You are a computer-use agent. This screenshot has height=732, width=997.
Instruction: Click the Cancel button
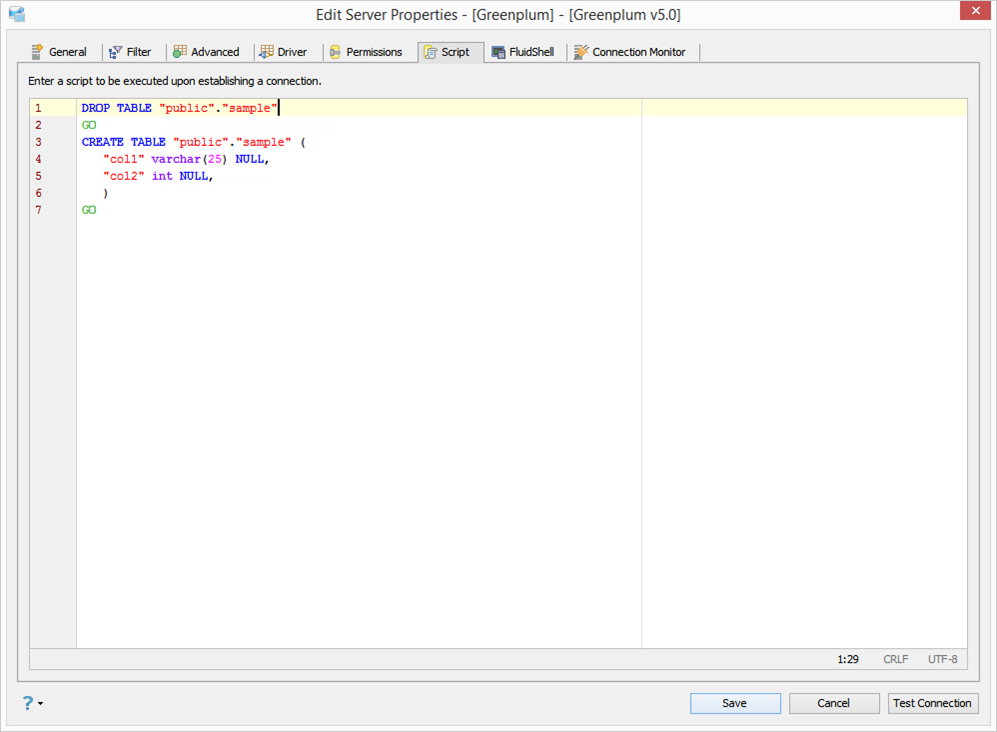(x=833, y=703)
